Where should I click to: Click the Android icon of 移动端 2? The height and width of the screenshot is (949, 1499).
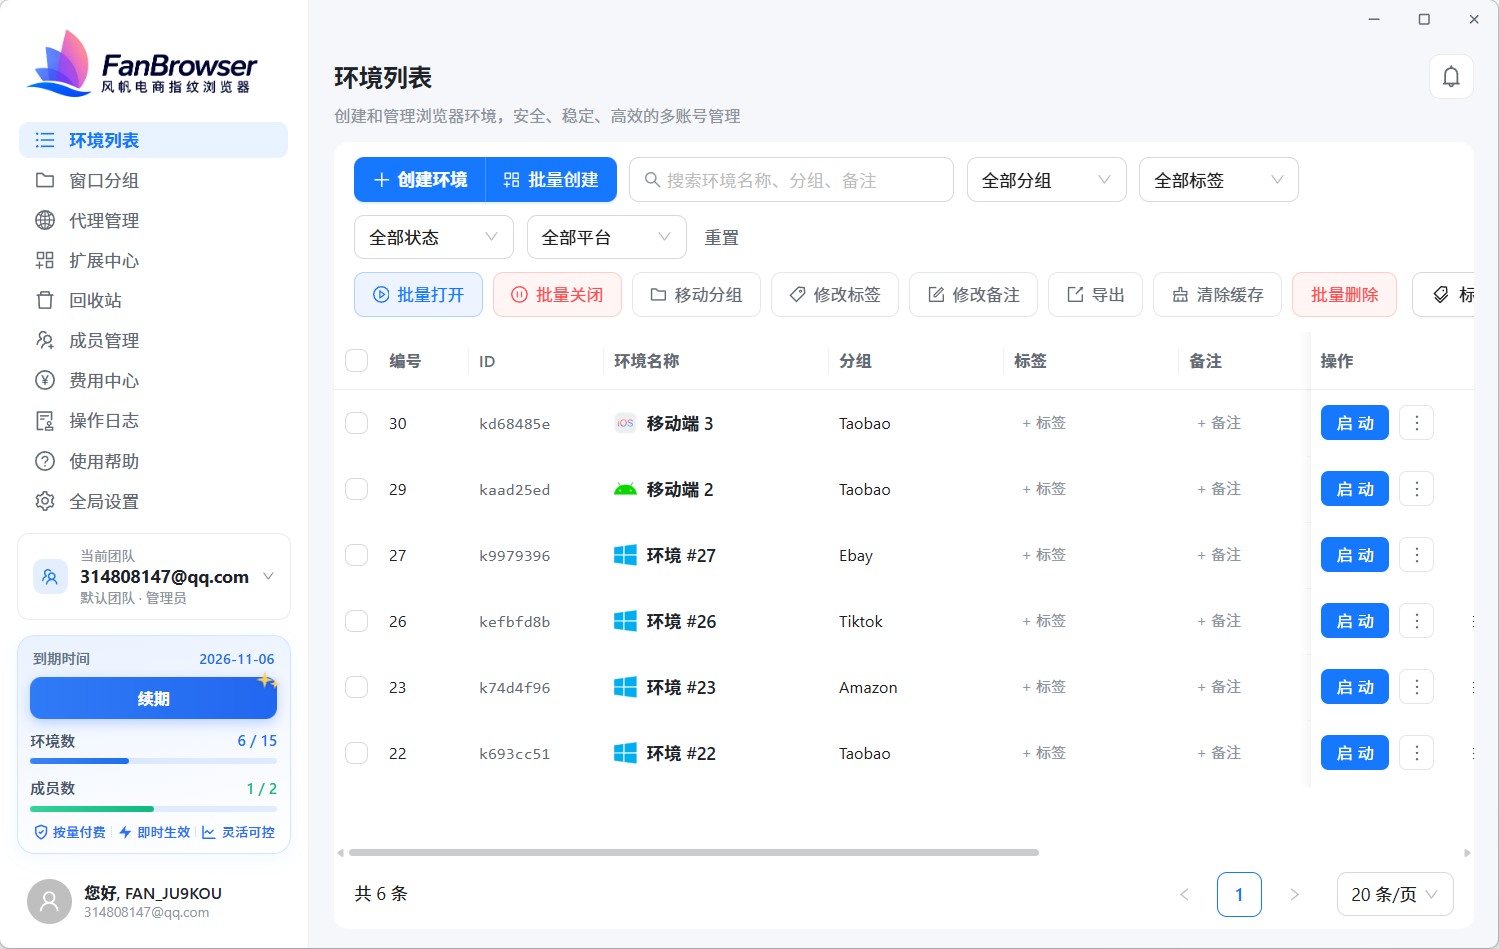coord(625,489)
